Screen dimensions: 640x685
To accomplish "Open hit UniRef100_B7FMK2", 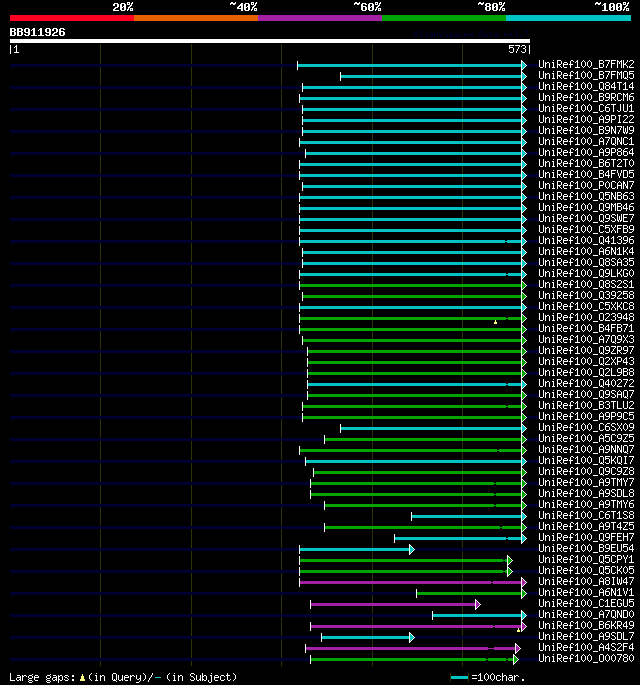I will [586, 64].
